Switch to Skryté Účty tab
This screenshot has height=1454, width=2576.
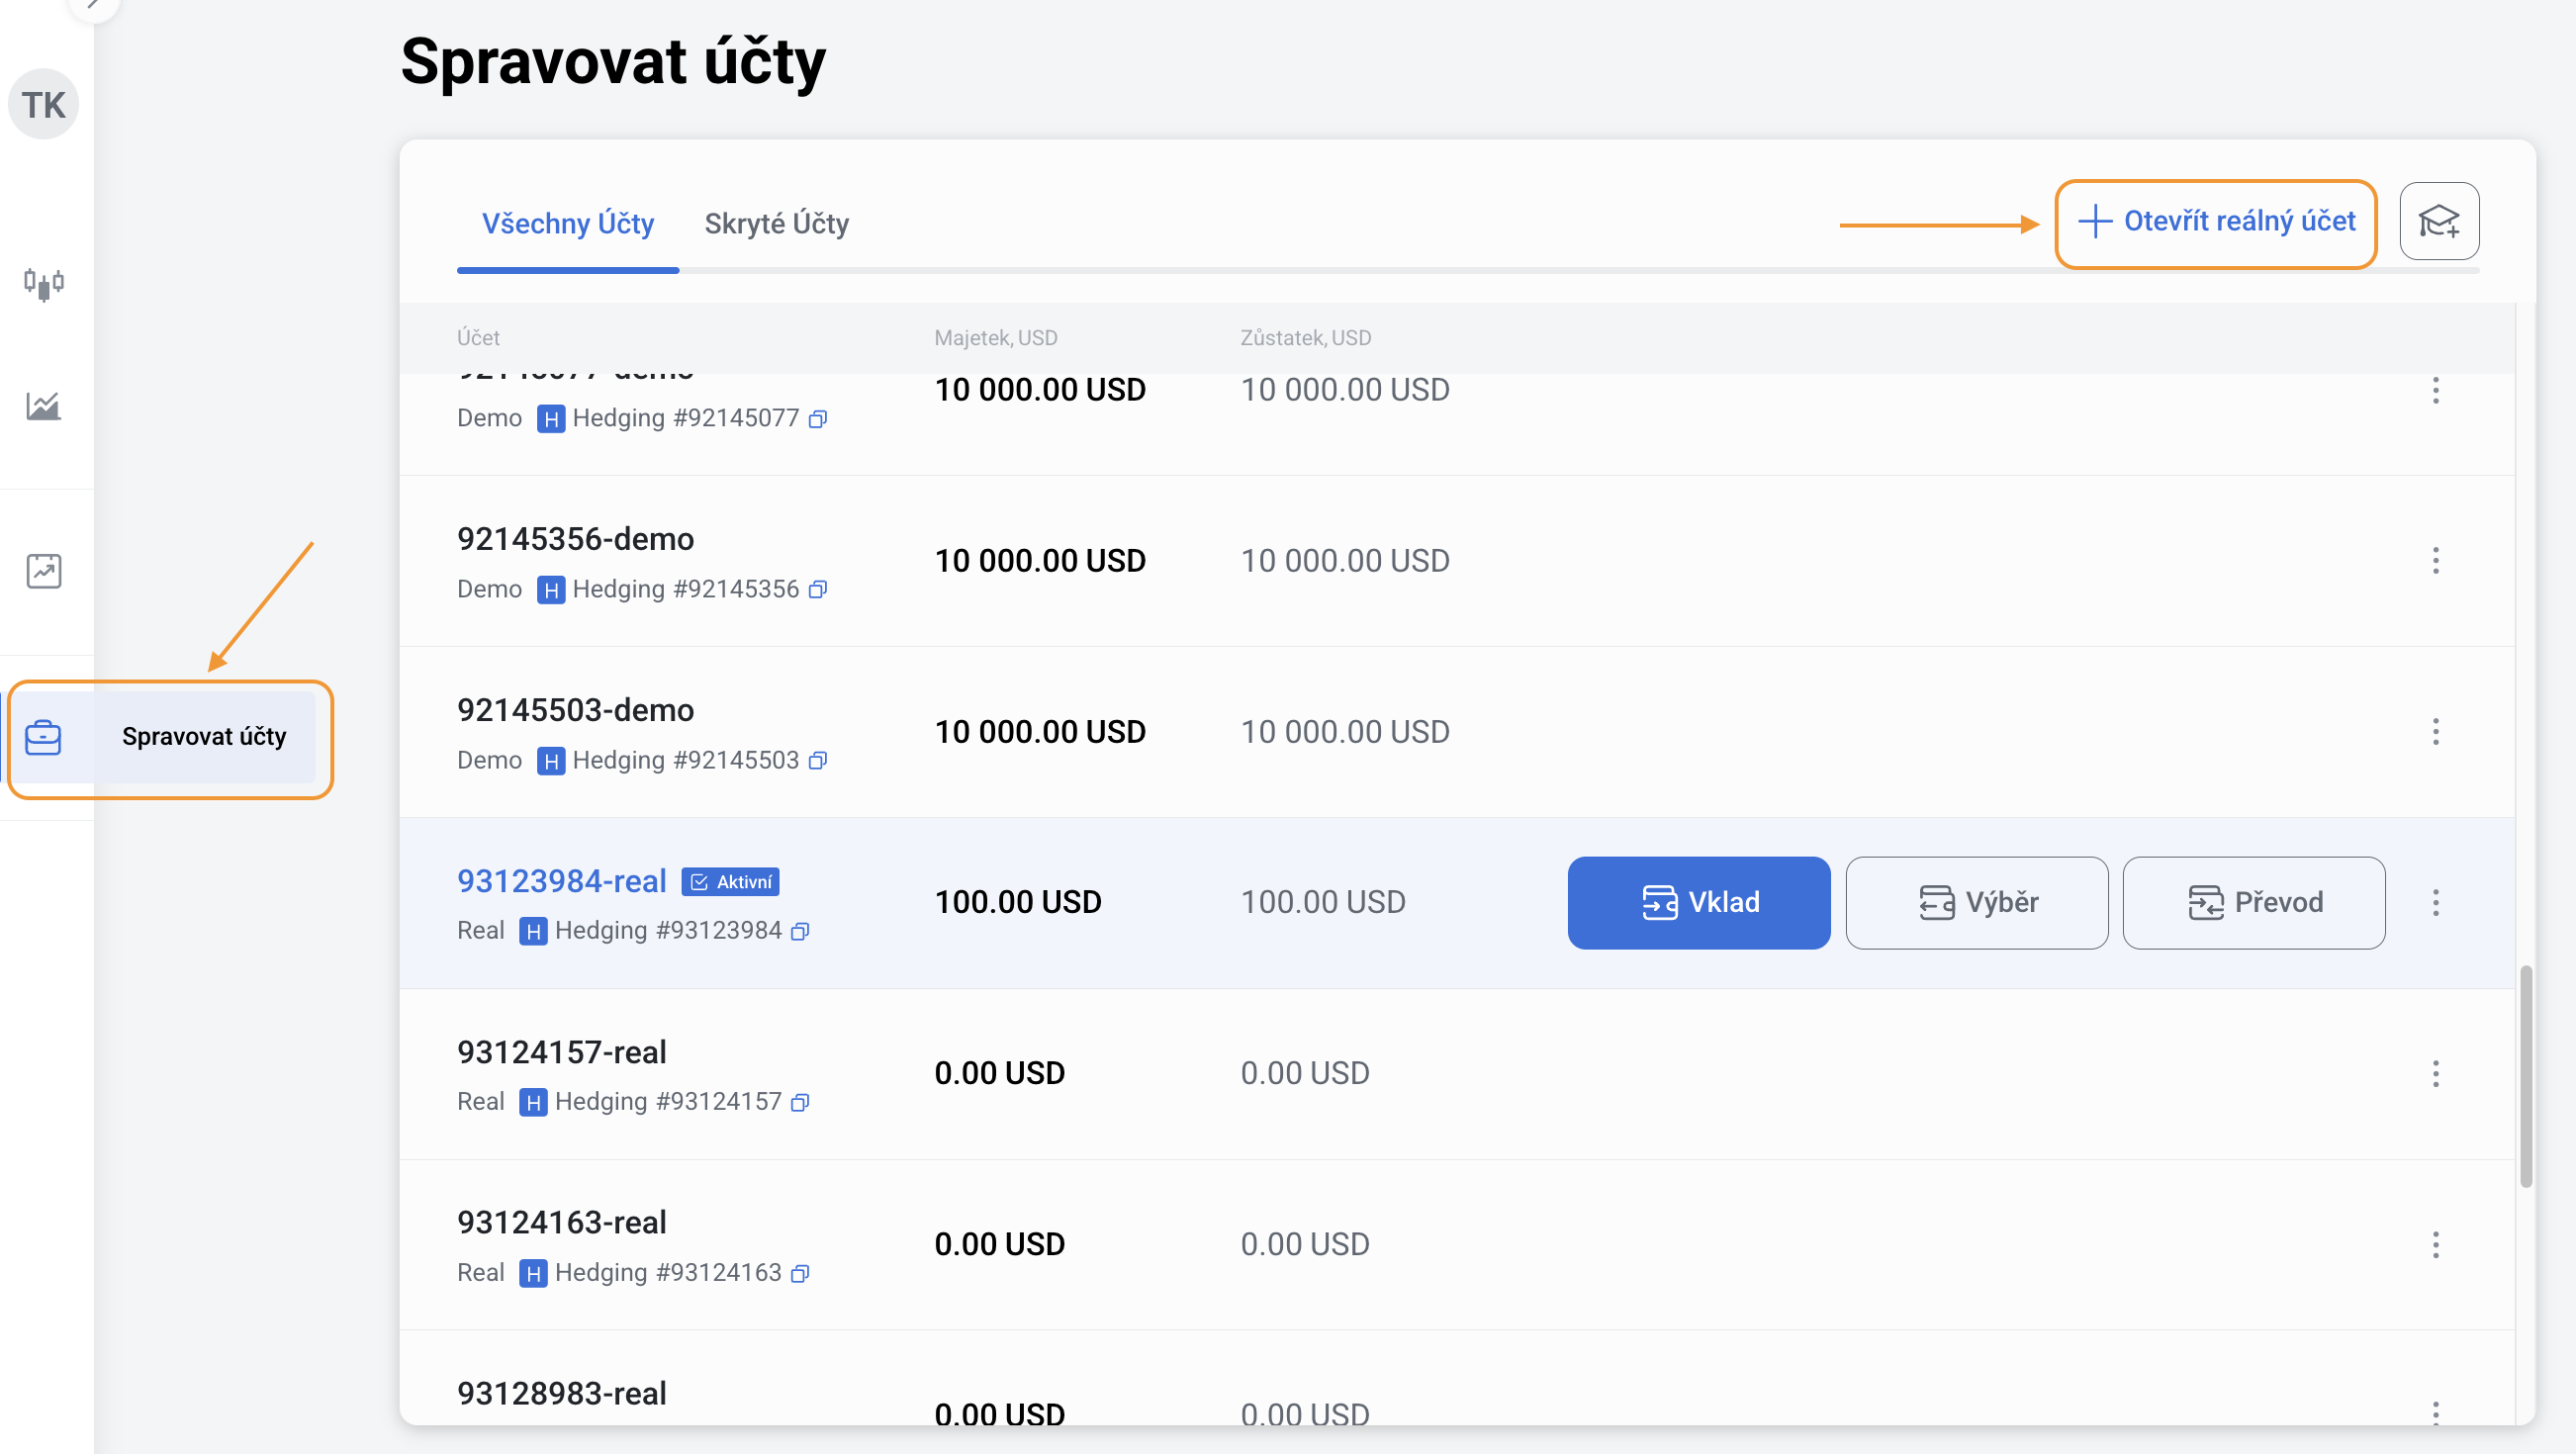click(x=776, y=223)
